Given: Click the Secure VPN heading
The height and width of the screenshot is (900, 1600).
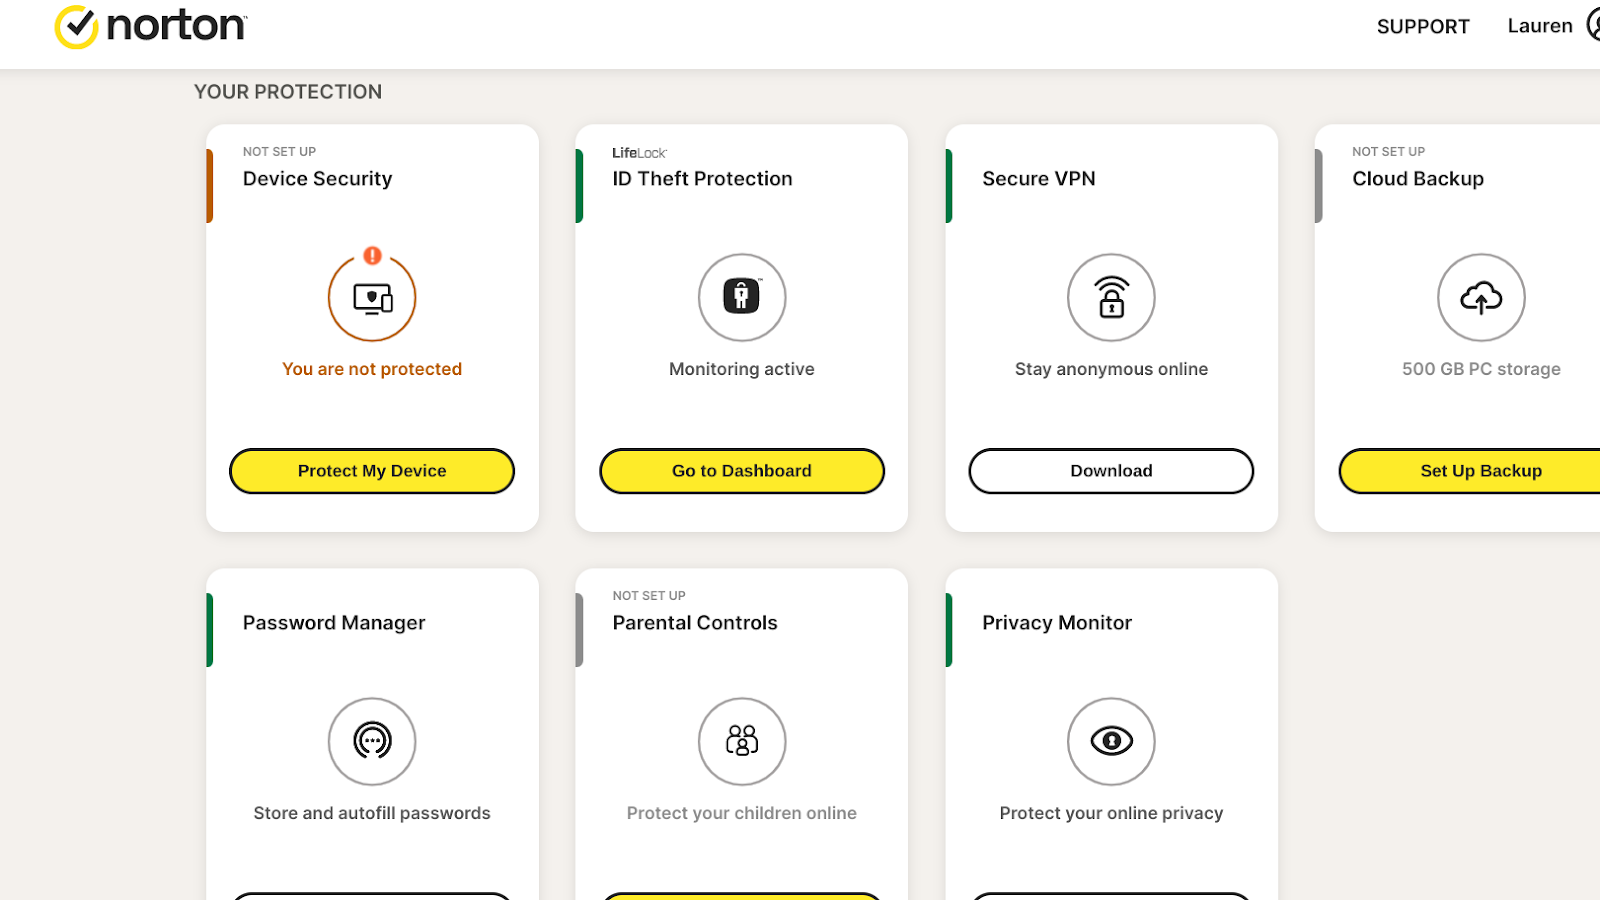Looking at the screenshot, I should tap(1039, 179).
